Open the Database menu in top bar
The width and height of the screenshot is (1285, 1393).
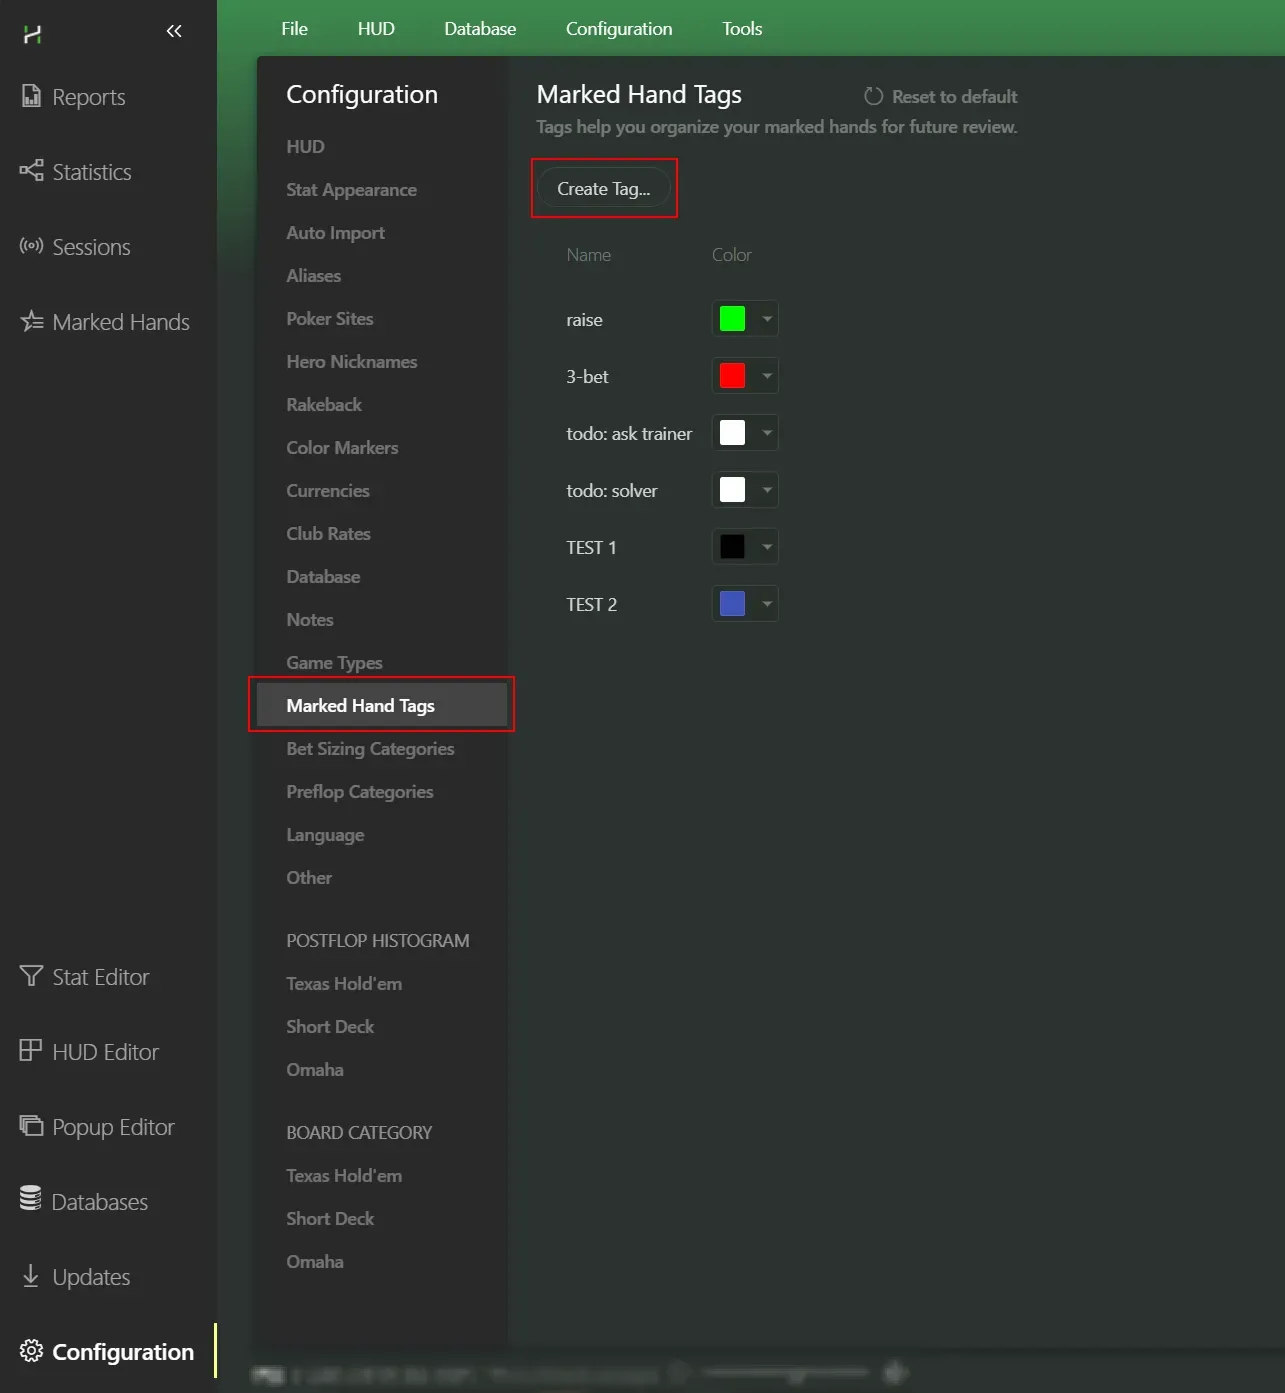[480, 29]
